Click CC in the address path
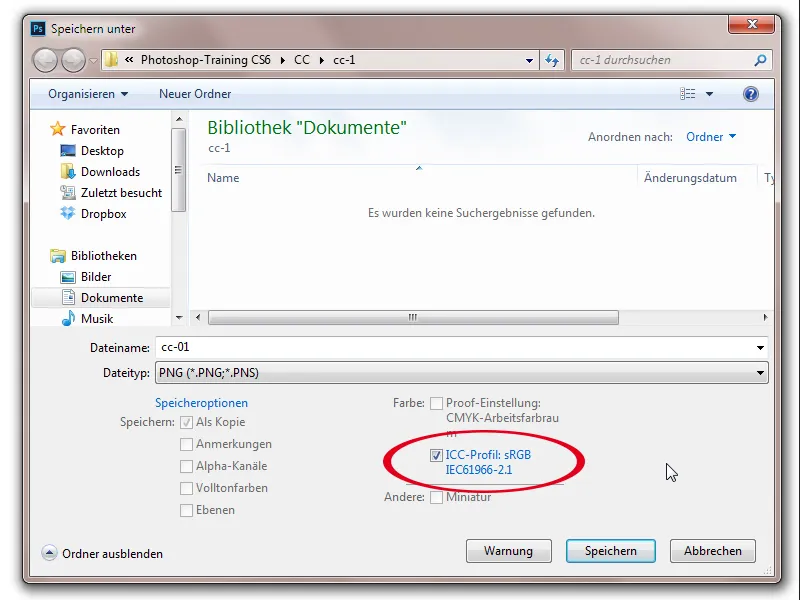 coord(302,60)
